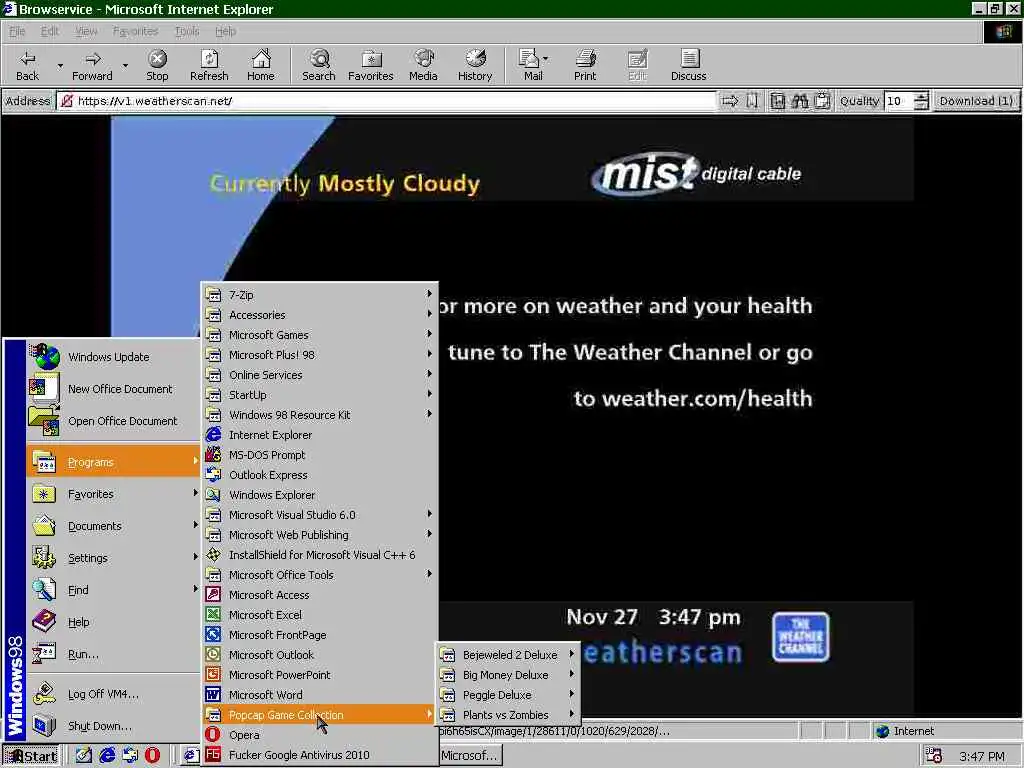This screenshot has width=1024, height=768.
Task: Select Windows Update in Start menu
Action: [114, 357]
